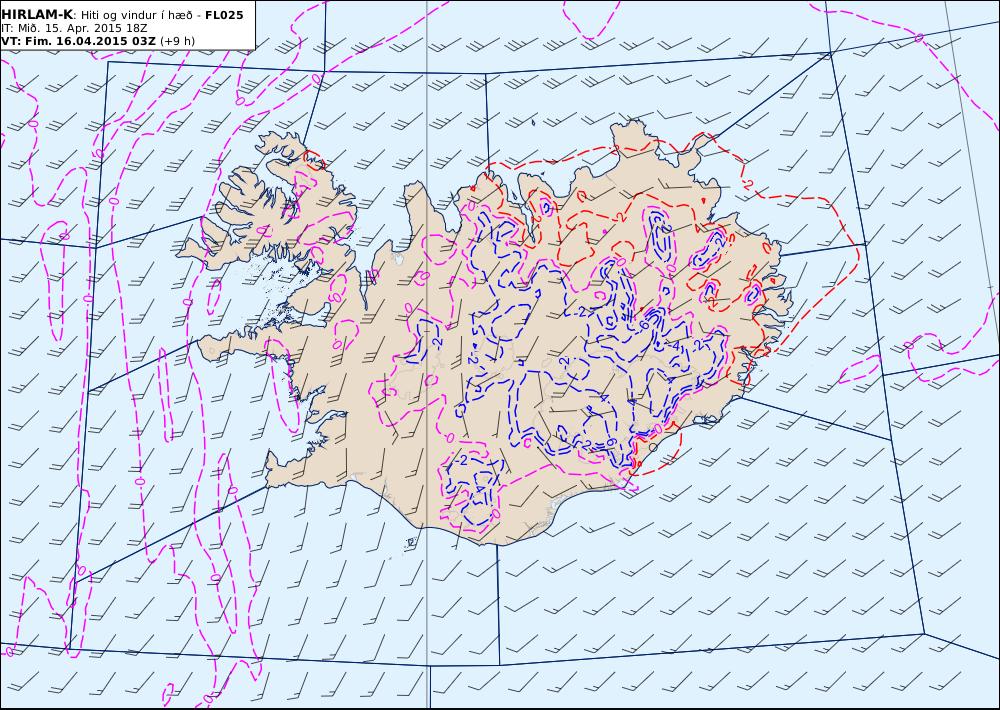
Task: Click the 'VT: Fim. 16.04.2015 03Z' valid time
Action: (x=78, y=41)
